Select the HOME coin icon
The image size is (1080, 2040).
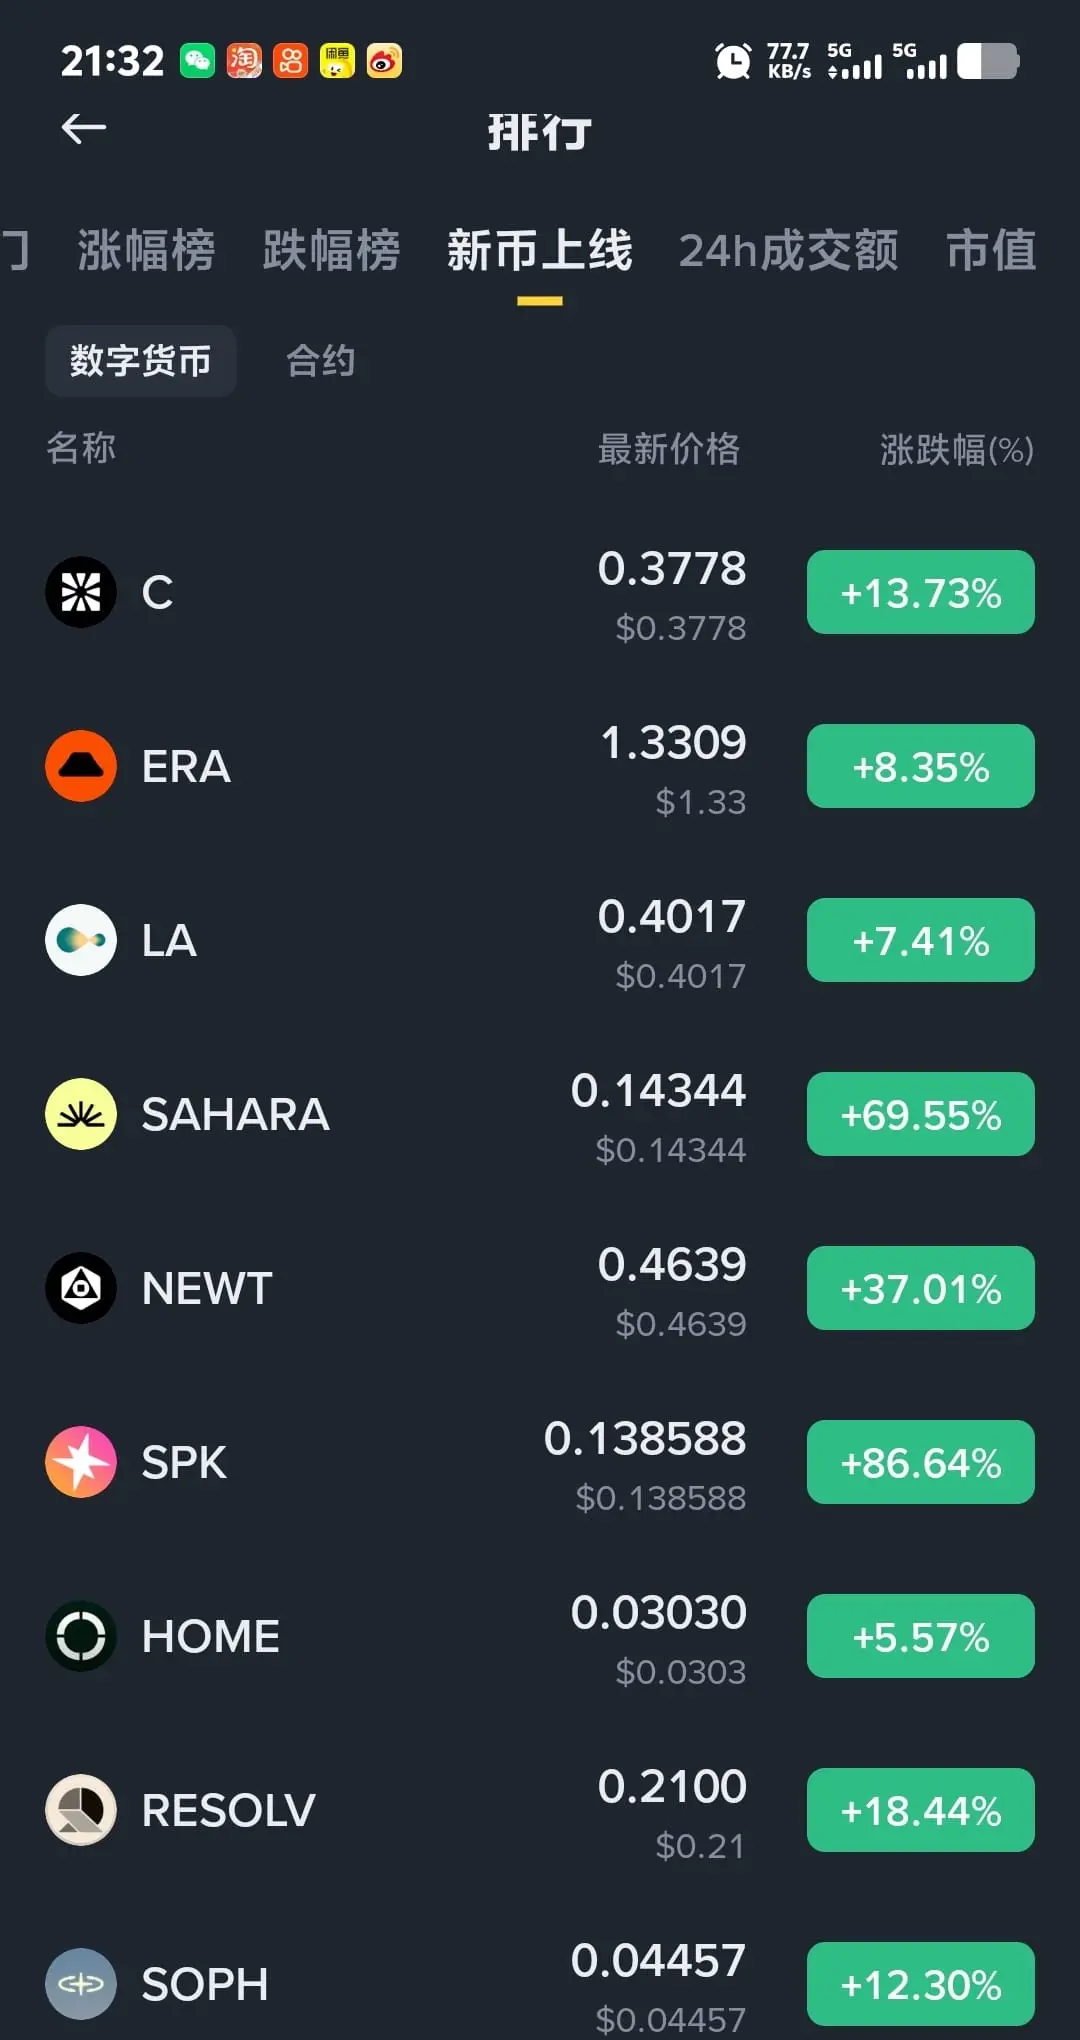(x=81, y=1636)
